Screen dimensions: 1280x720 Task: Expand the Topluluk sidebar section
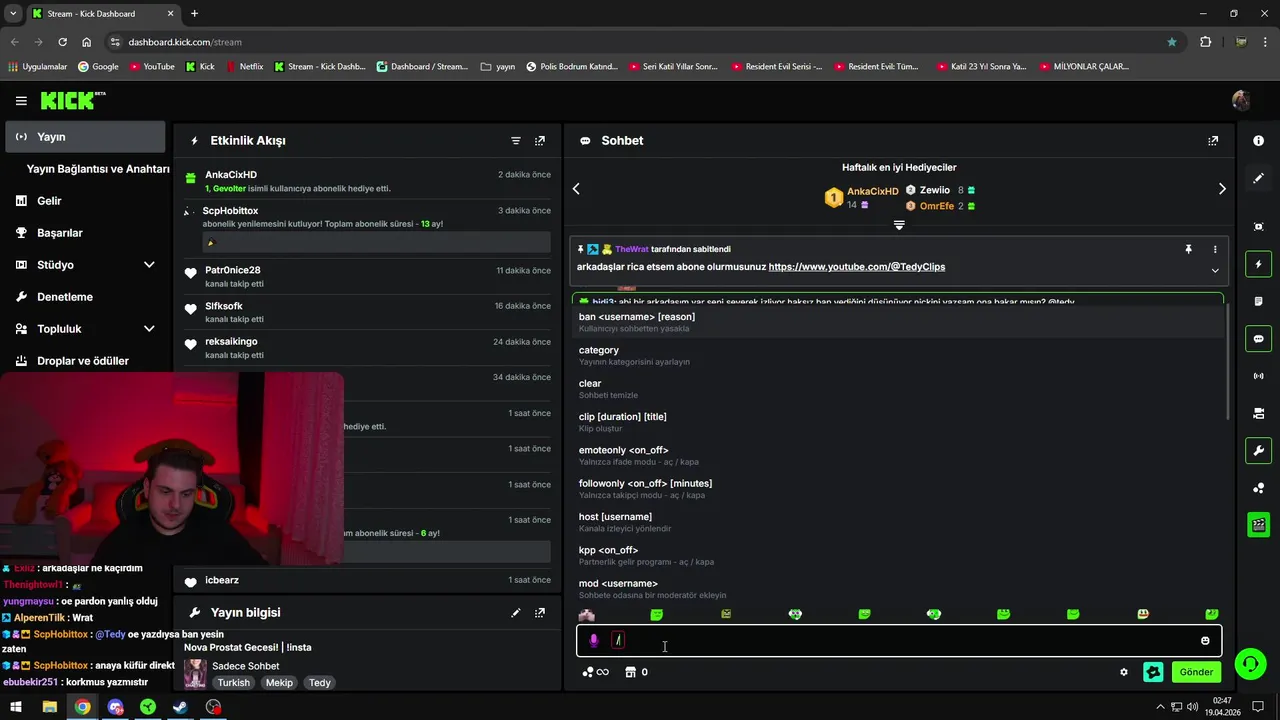pyautogui.click(x=149, y=329)
